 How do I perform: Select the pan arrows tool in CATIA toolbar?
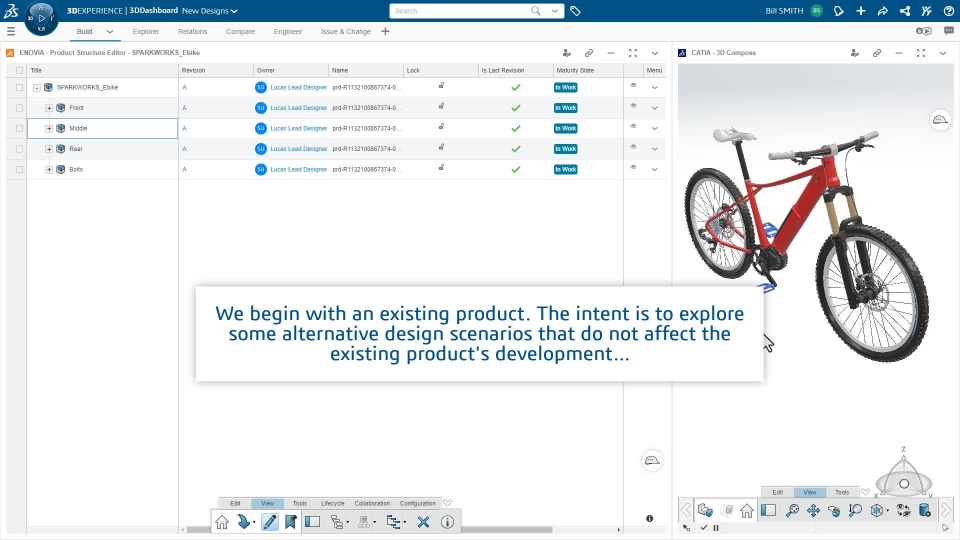[x=813, y=510]
